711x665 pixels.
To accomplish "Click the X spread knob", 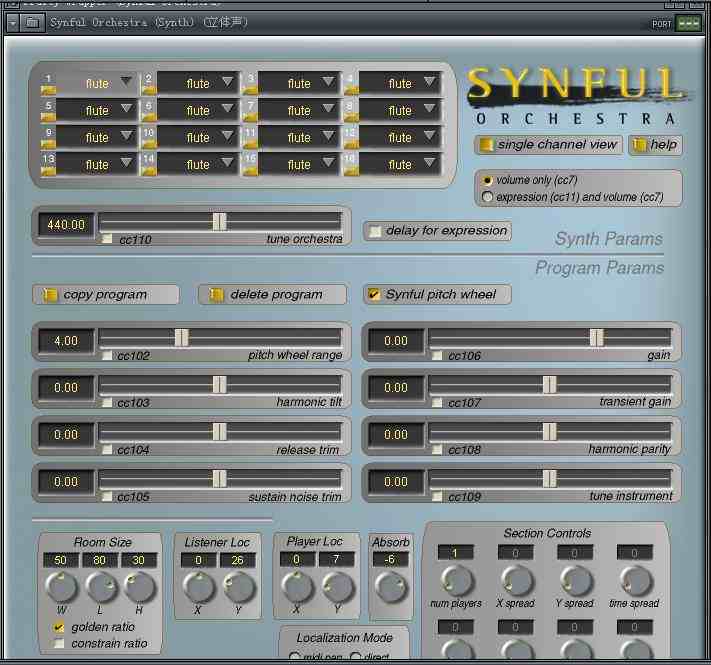I will click(516, 581).
